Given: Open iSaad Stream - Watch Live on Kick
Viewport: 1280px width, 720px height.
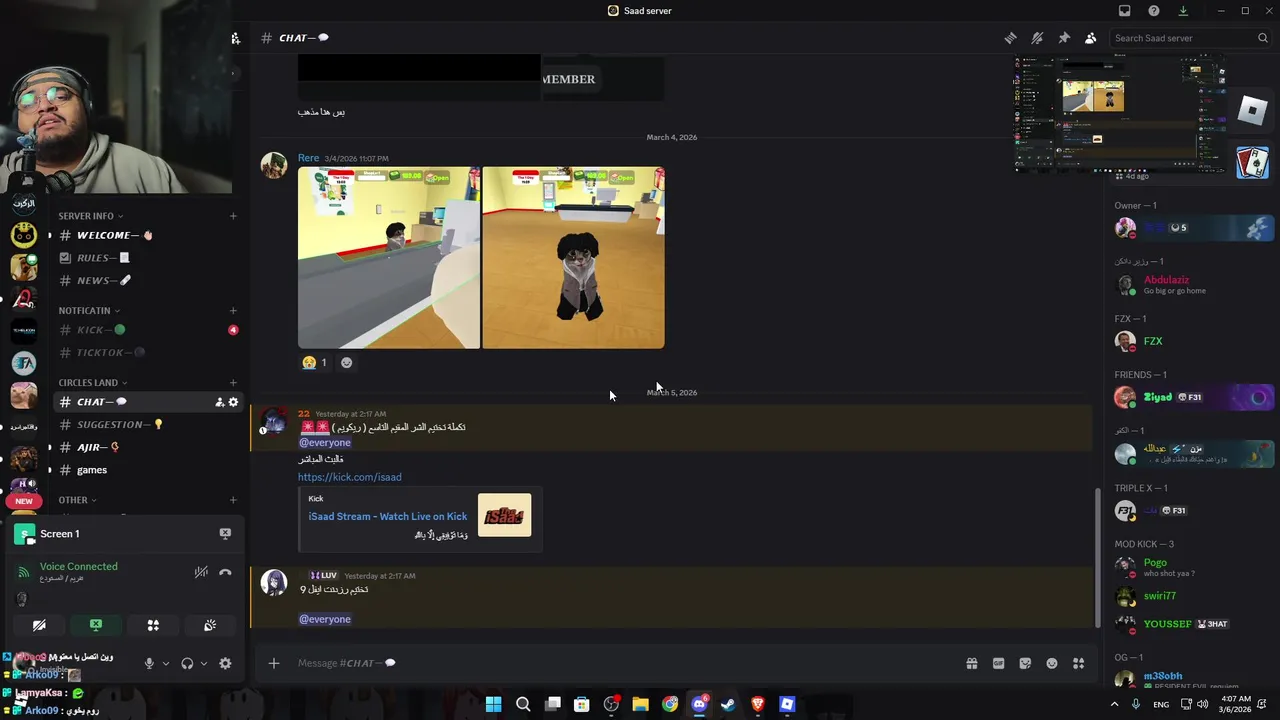Looking at the screenshot, I should pyautogui.click(x=388, y=517).
